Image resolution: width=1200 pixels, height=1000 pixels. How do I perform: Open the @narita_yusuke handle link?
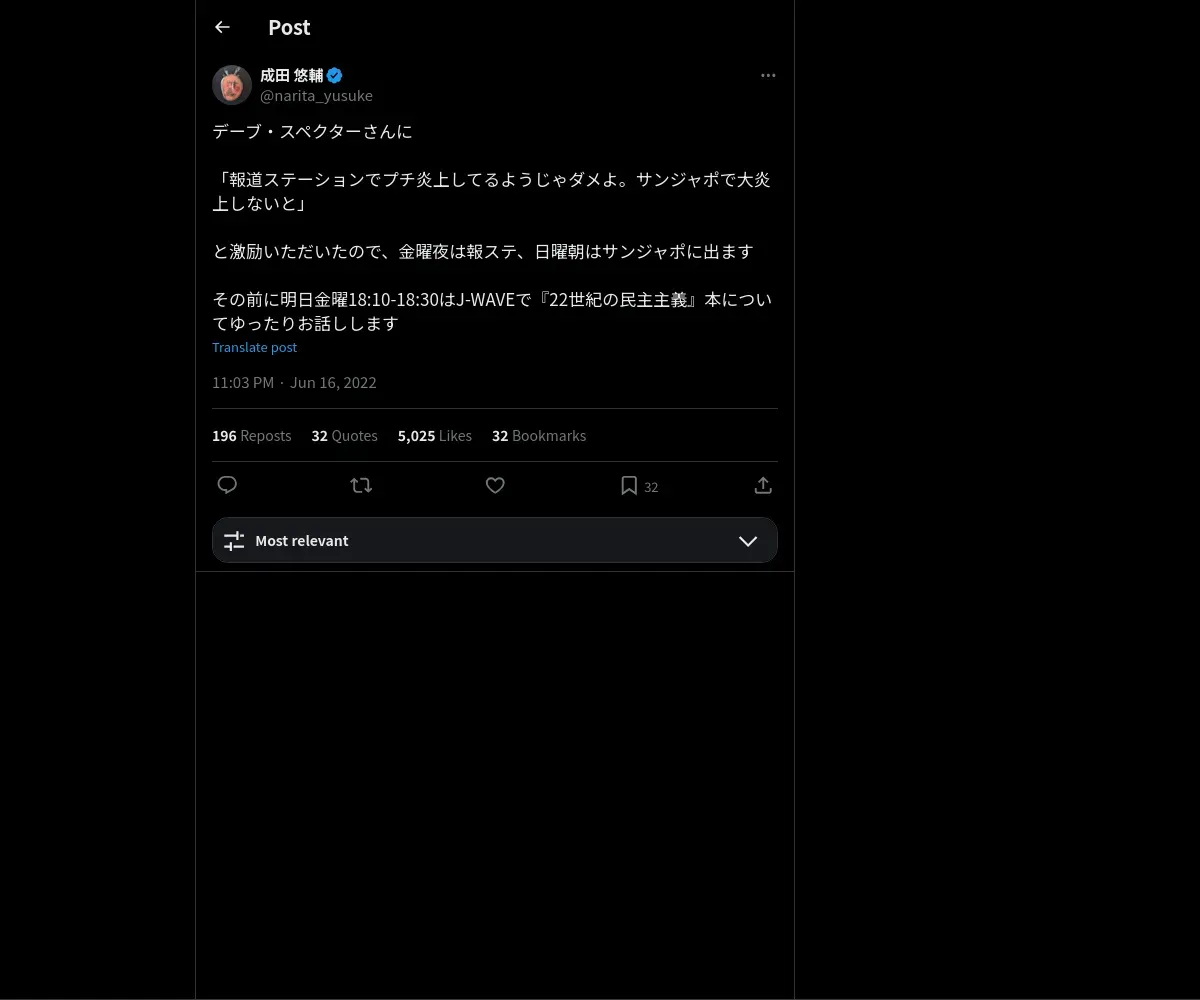(x=316, y=96)
